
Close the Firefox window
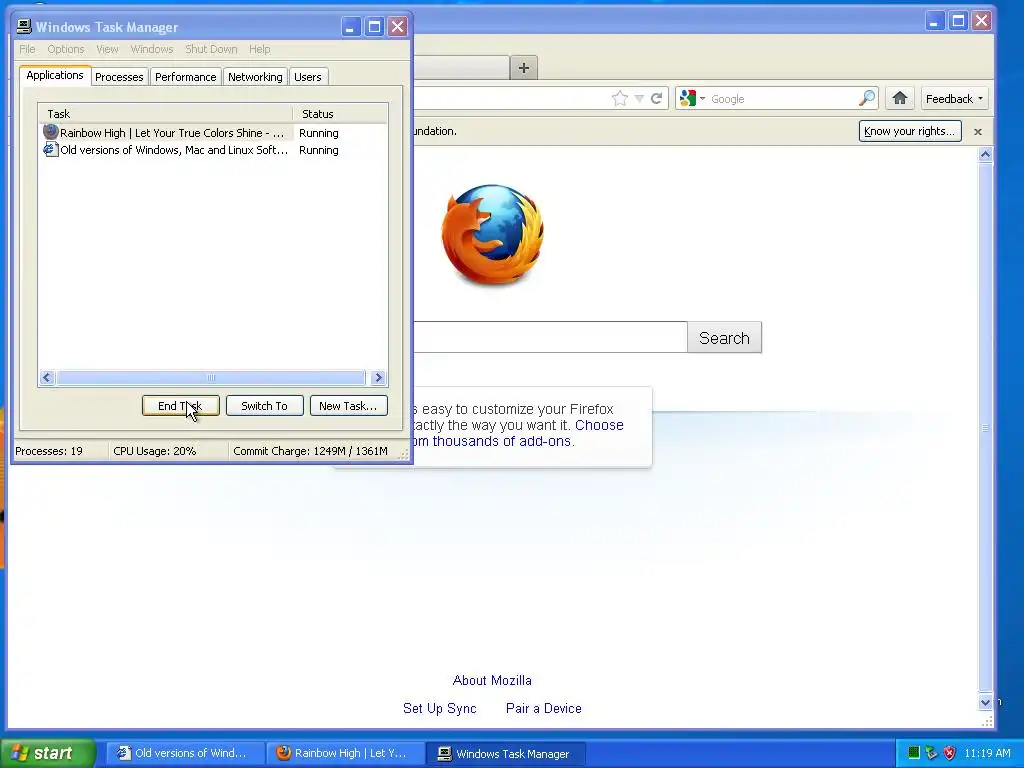(982, 21)
